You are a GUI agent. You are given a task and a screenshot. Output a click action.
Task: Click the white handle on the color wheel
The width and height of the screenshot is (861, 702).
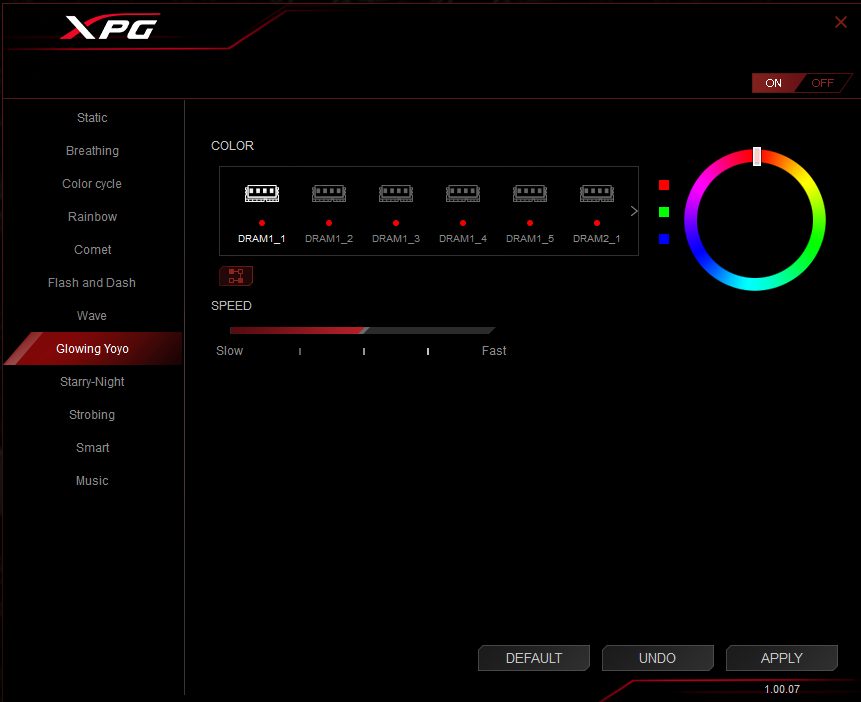757,156
